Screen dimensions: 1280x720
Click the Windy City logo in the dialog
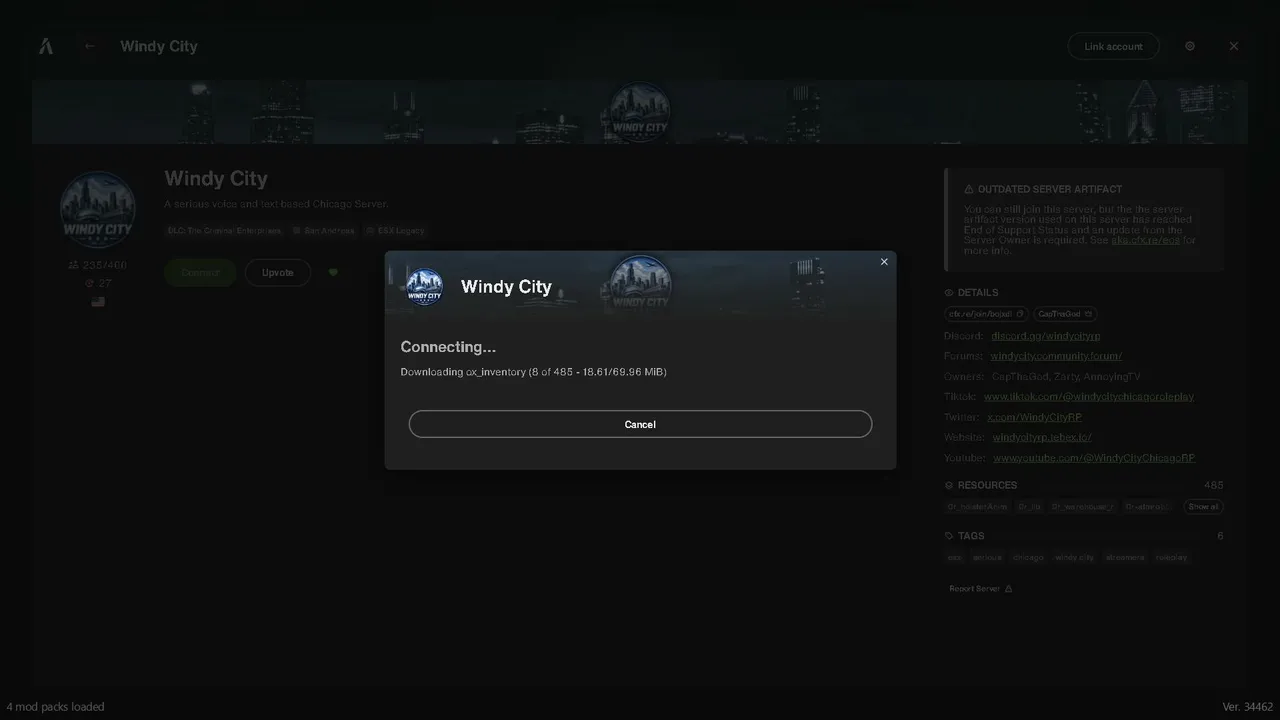(424, 287)
